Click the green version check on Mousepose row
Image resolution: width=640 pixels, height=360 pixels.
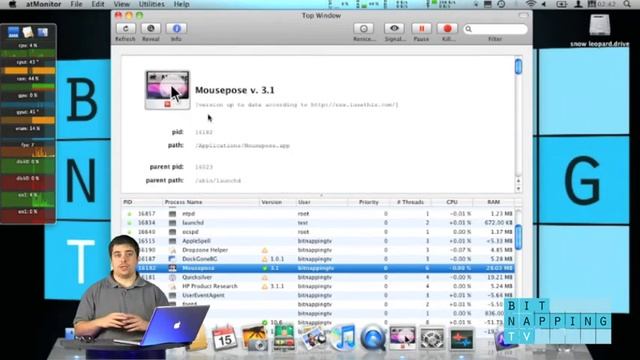(x=264, y=268)
